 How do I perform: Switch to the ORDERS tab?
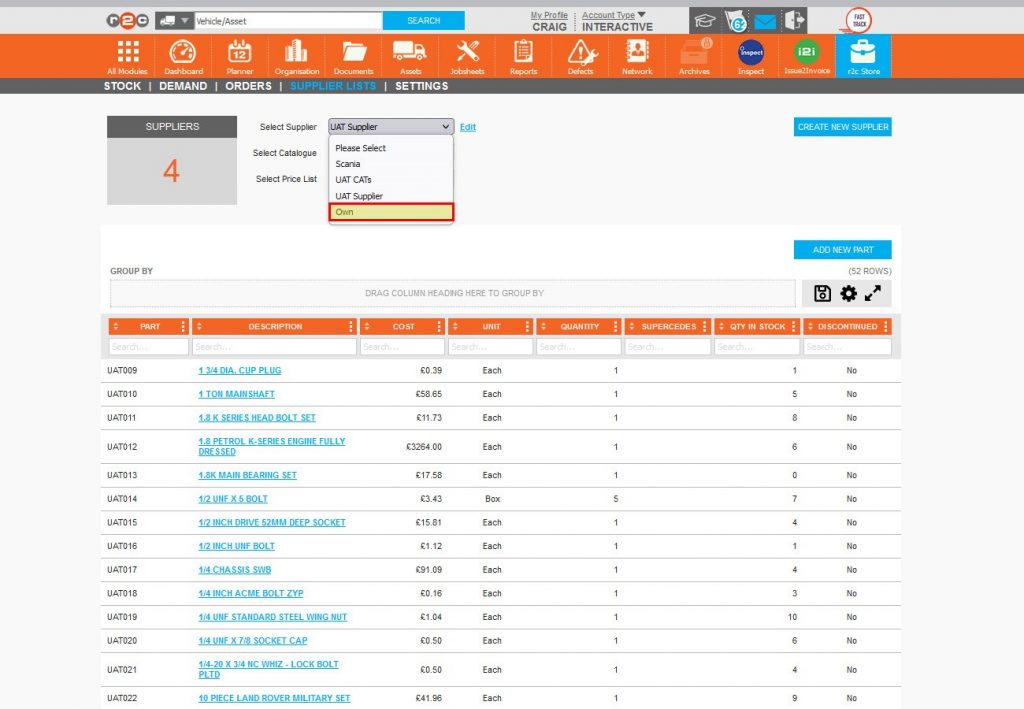click(x=248, y=86)
